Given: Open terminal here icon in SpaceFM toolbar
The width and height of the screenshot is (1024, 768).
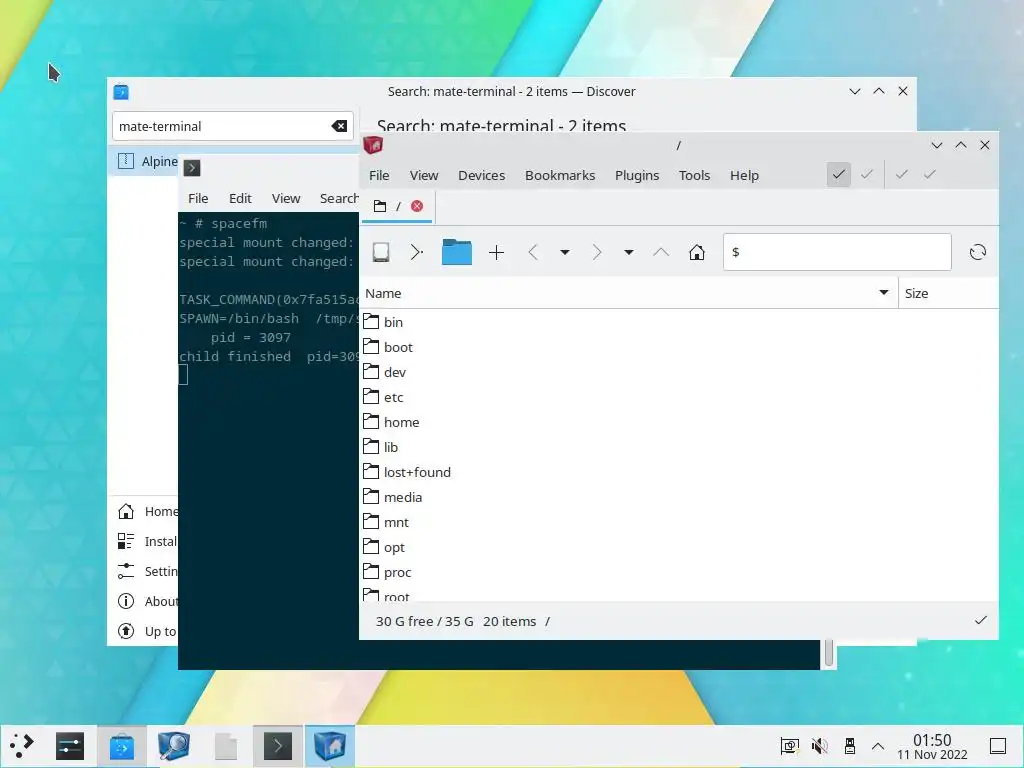Looking at the screenshot, I should tap(417, 252).
